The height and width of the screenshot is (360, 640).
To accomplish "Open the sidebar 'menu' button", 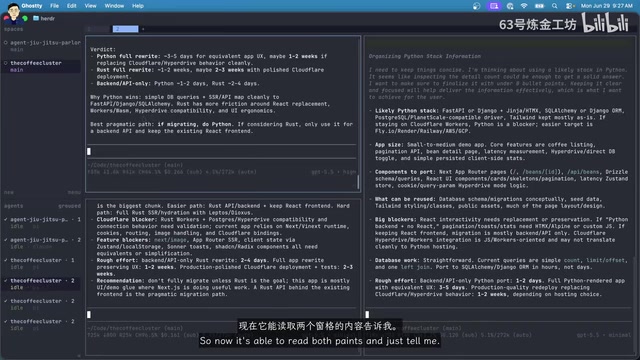I will 74,192.
